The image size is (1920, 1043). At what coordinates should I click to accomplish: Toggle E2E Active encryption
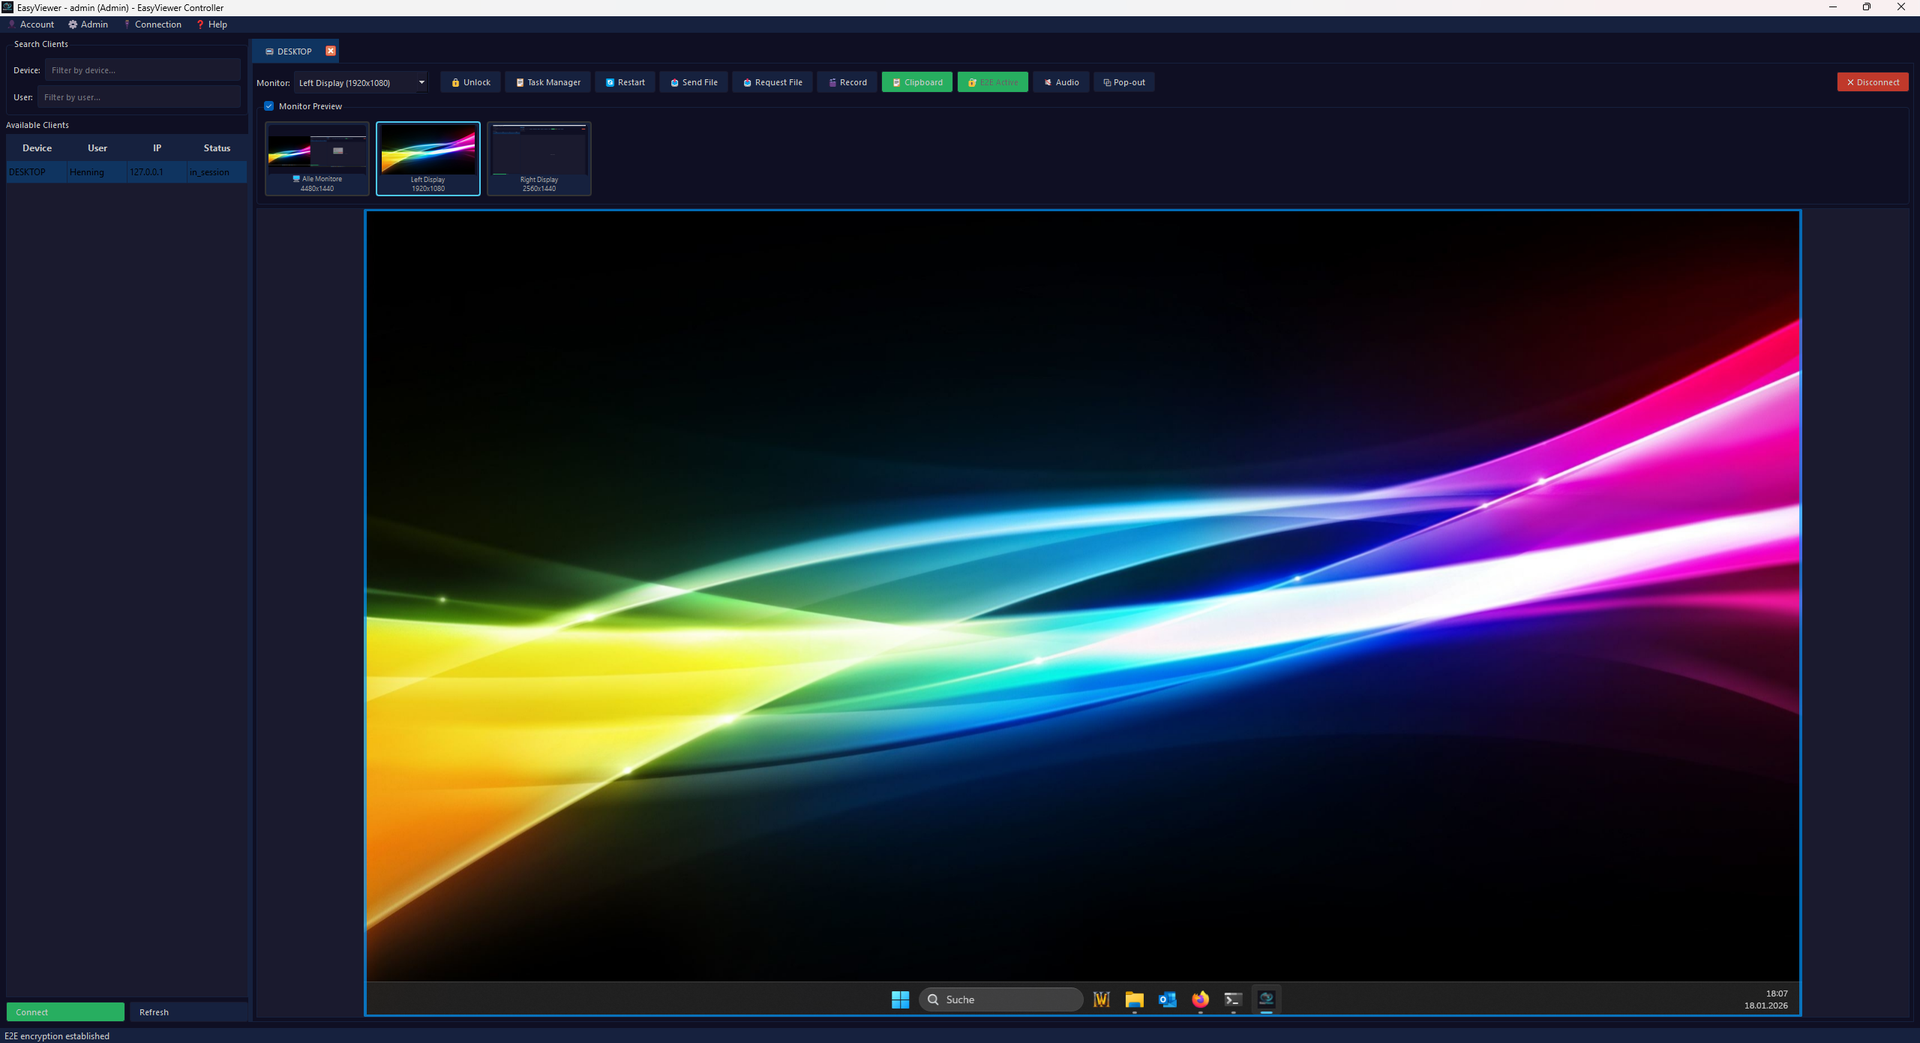point(992,82)
